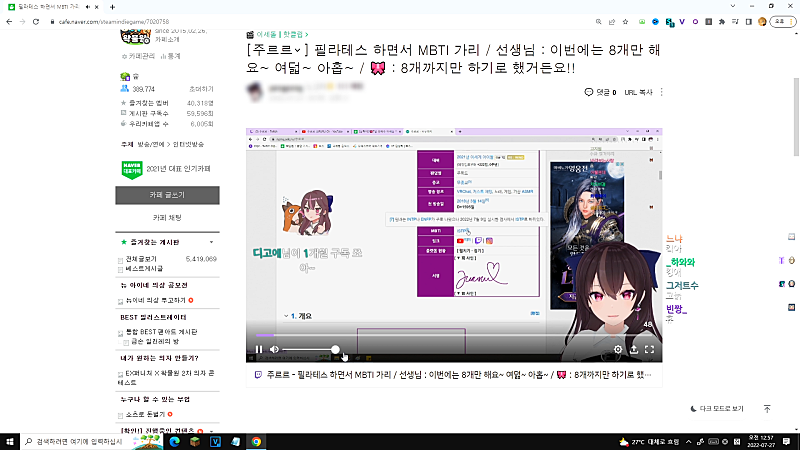Open the comments via the 댓글 icon
The image size is (800, 450).
point(589,92)
